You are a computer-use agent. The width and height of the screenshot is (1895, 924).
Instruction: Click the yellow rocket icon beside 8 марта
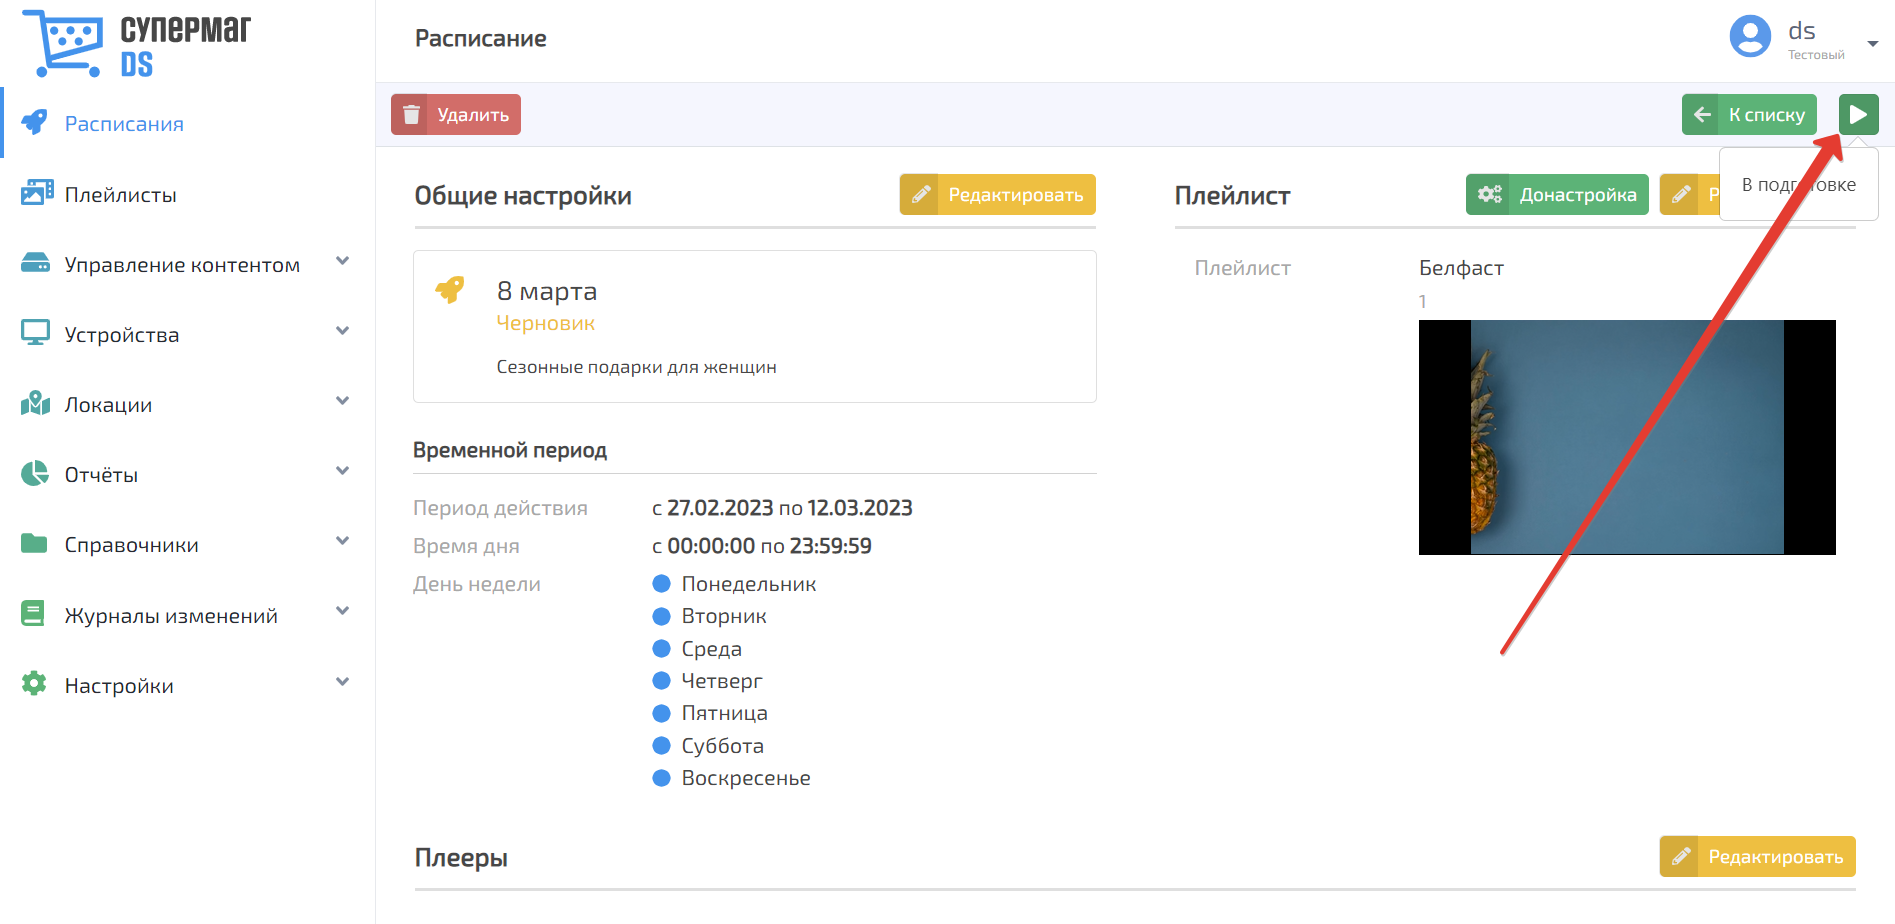[450, 290]
